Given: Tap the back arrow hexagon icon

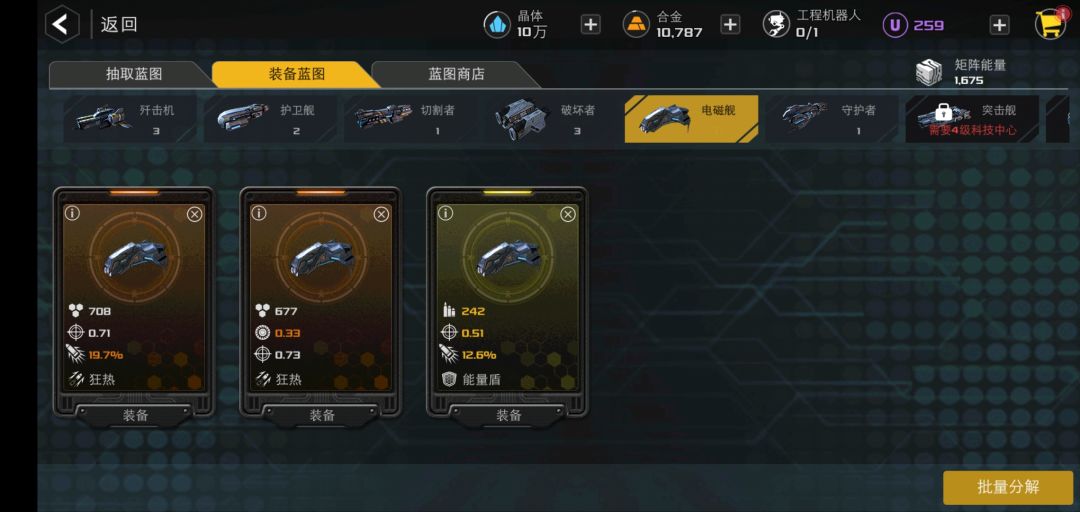Looking at the screenshot, I should tap(62, 24).
